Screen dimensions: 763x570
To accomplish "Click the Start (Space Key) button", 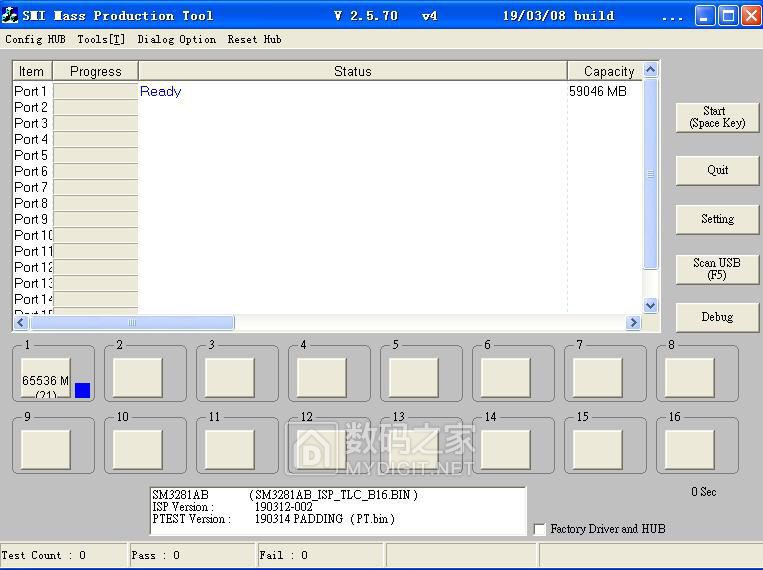I will [717, 117].
